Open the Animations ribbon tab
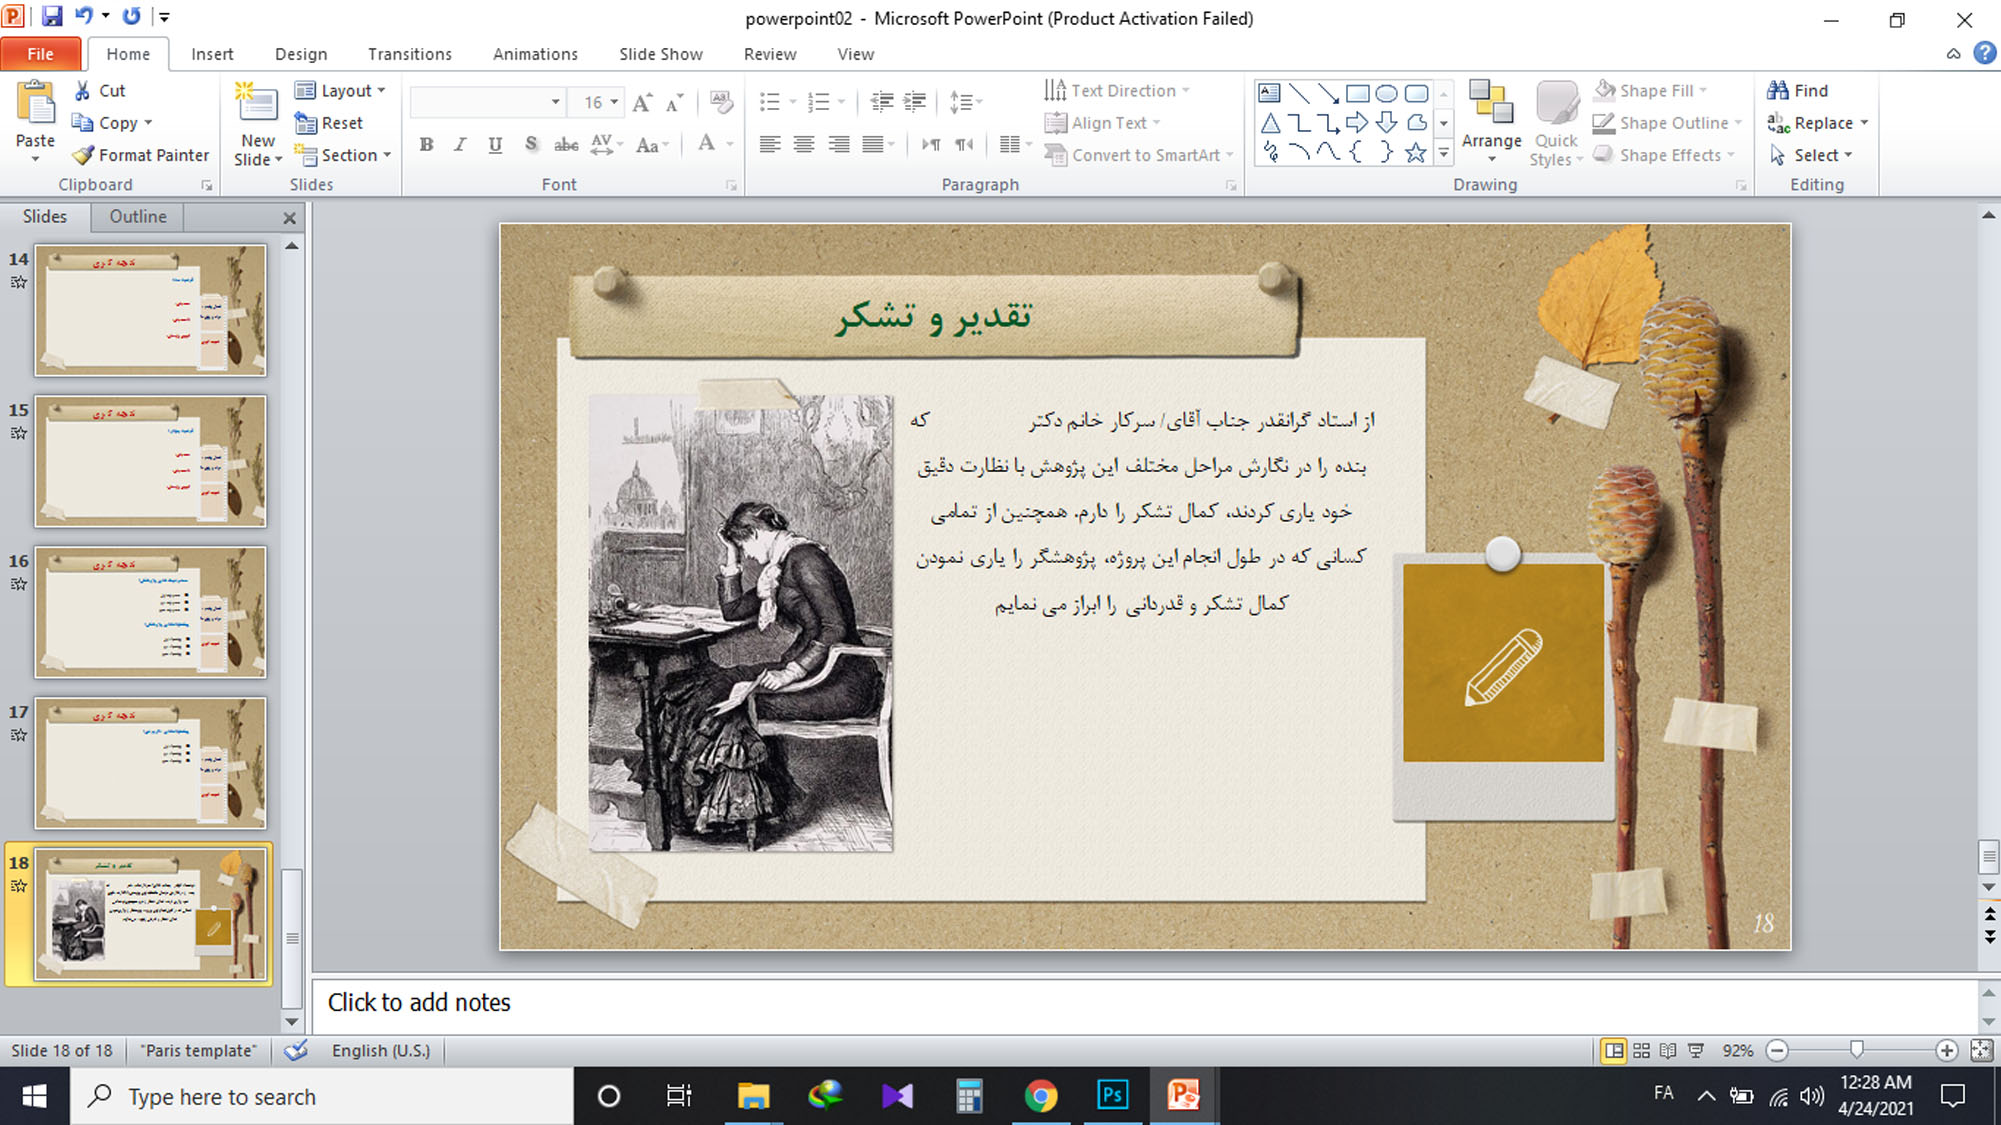The width and height of the screenshot is (2001, 1125). click(x=535, y=54)
